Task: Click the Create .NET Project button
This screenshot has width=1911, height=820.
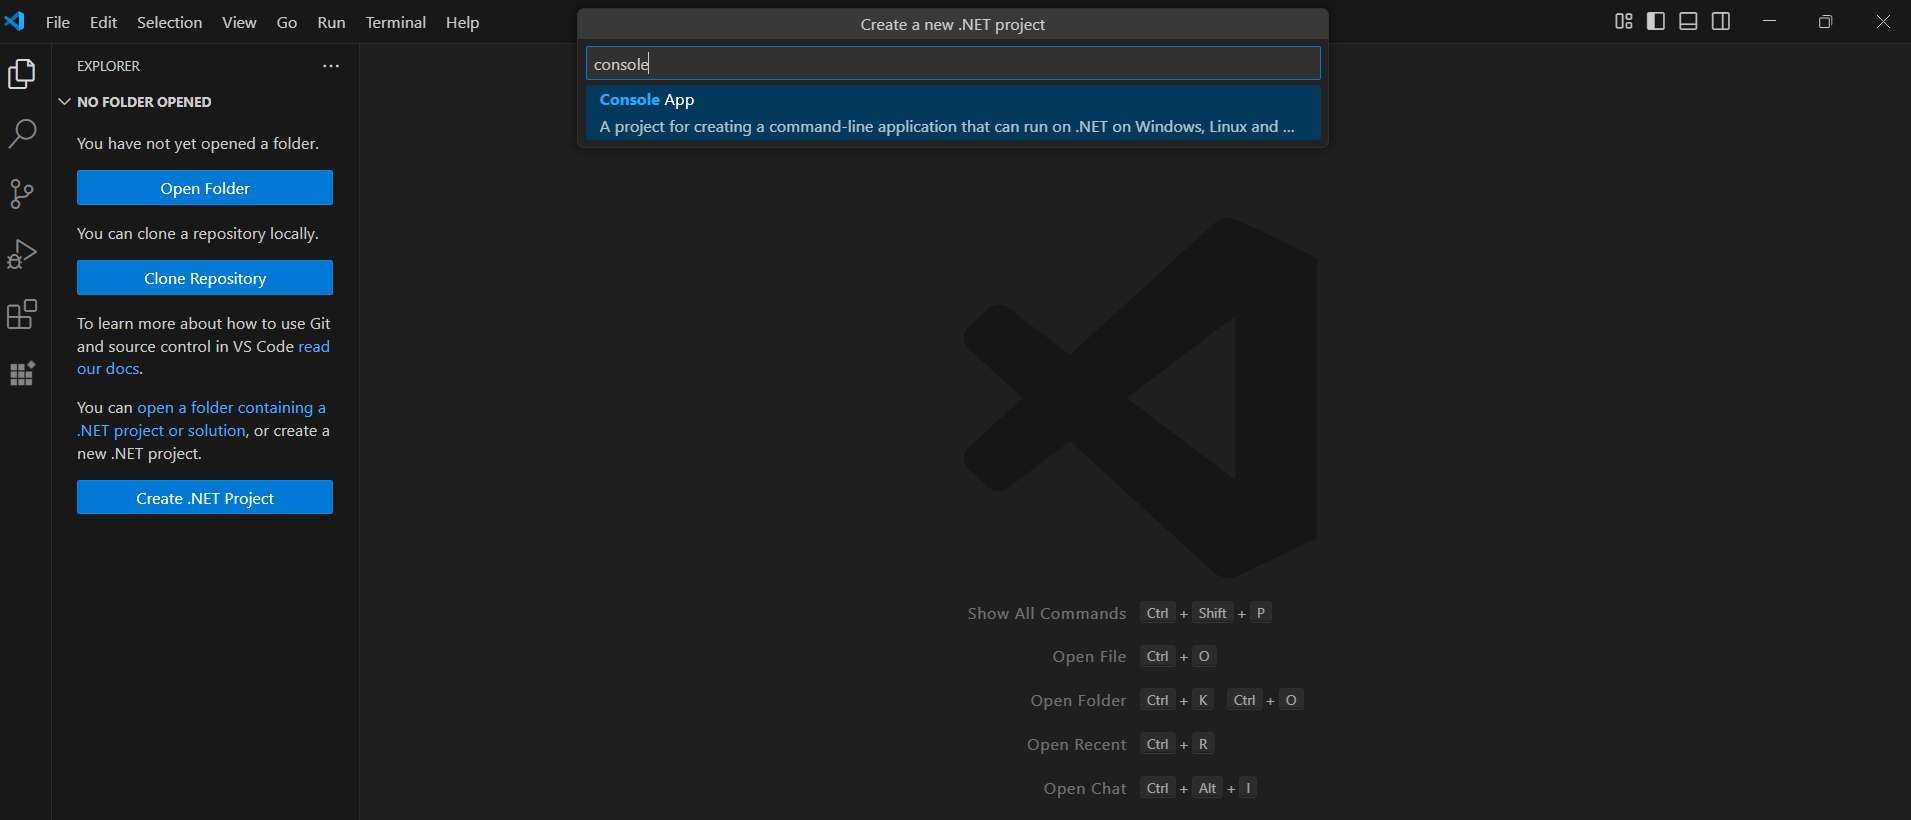Action: tap(205, 498)
